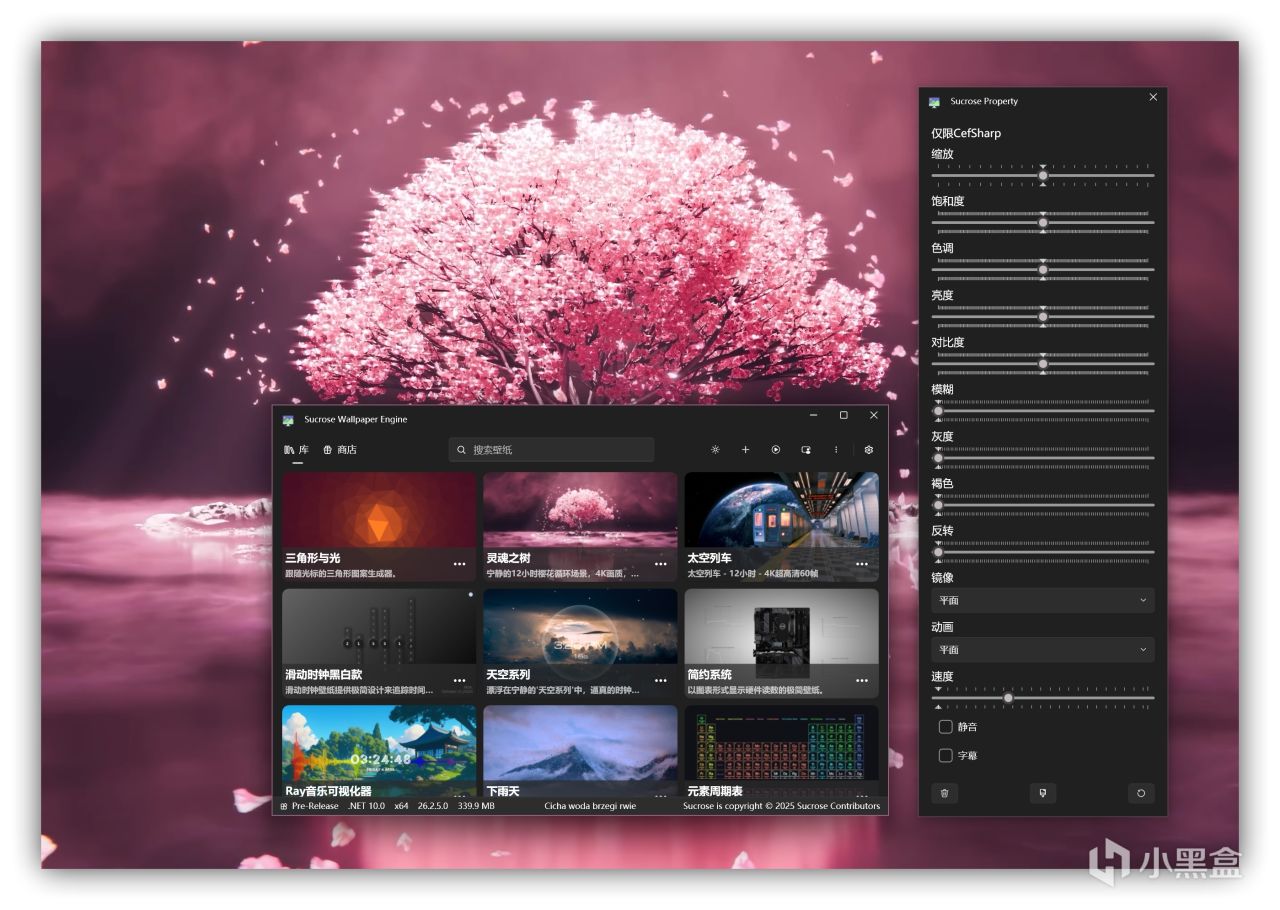Screen dimensions: 1280x910
Task: Switch to the 商店 tab
Action: [340, 450]
